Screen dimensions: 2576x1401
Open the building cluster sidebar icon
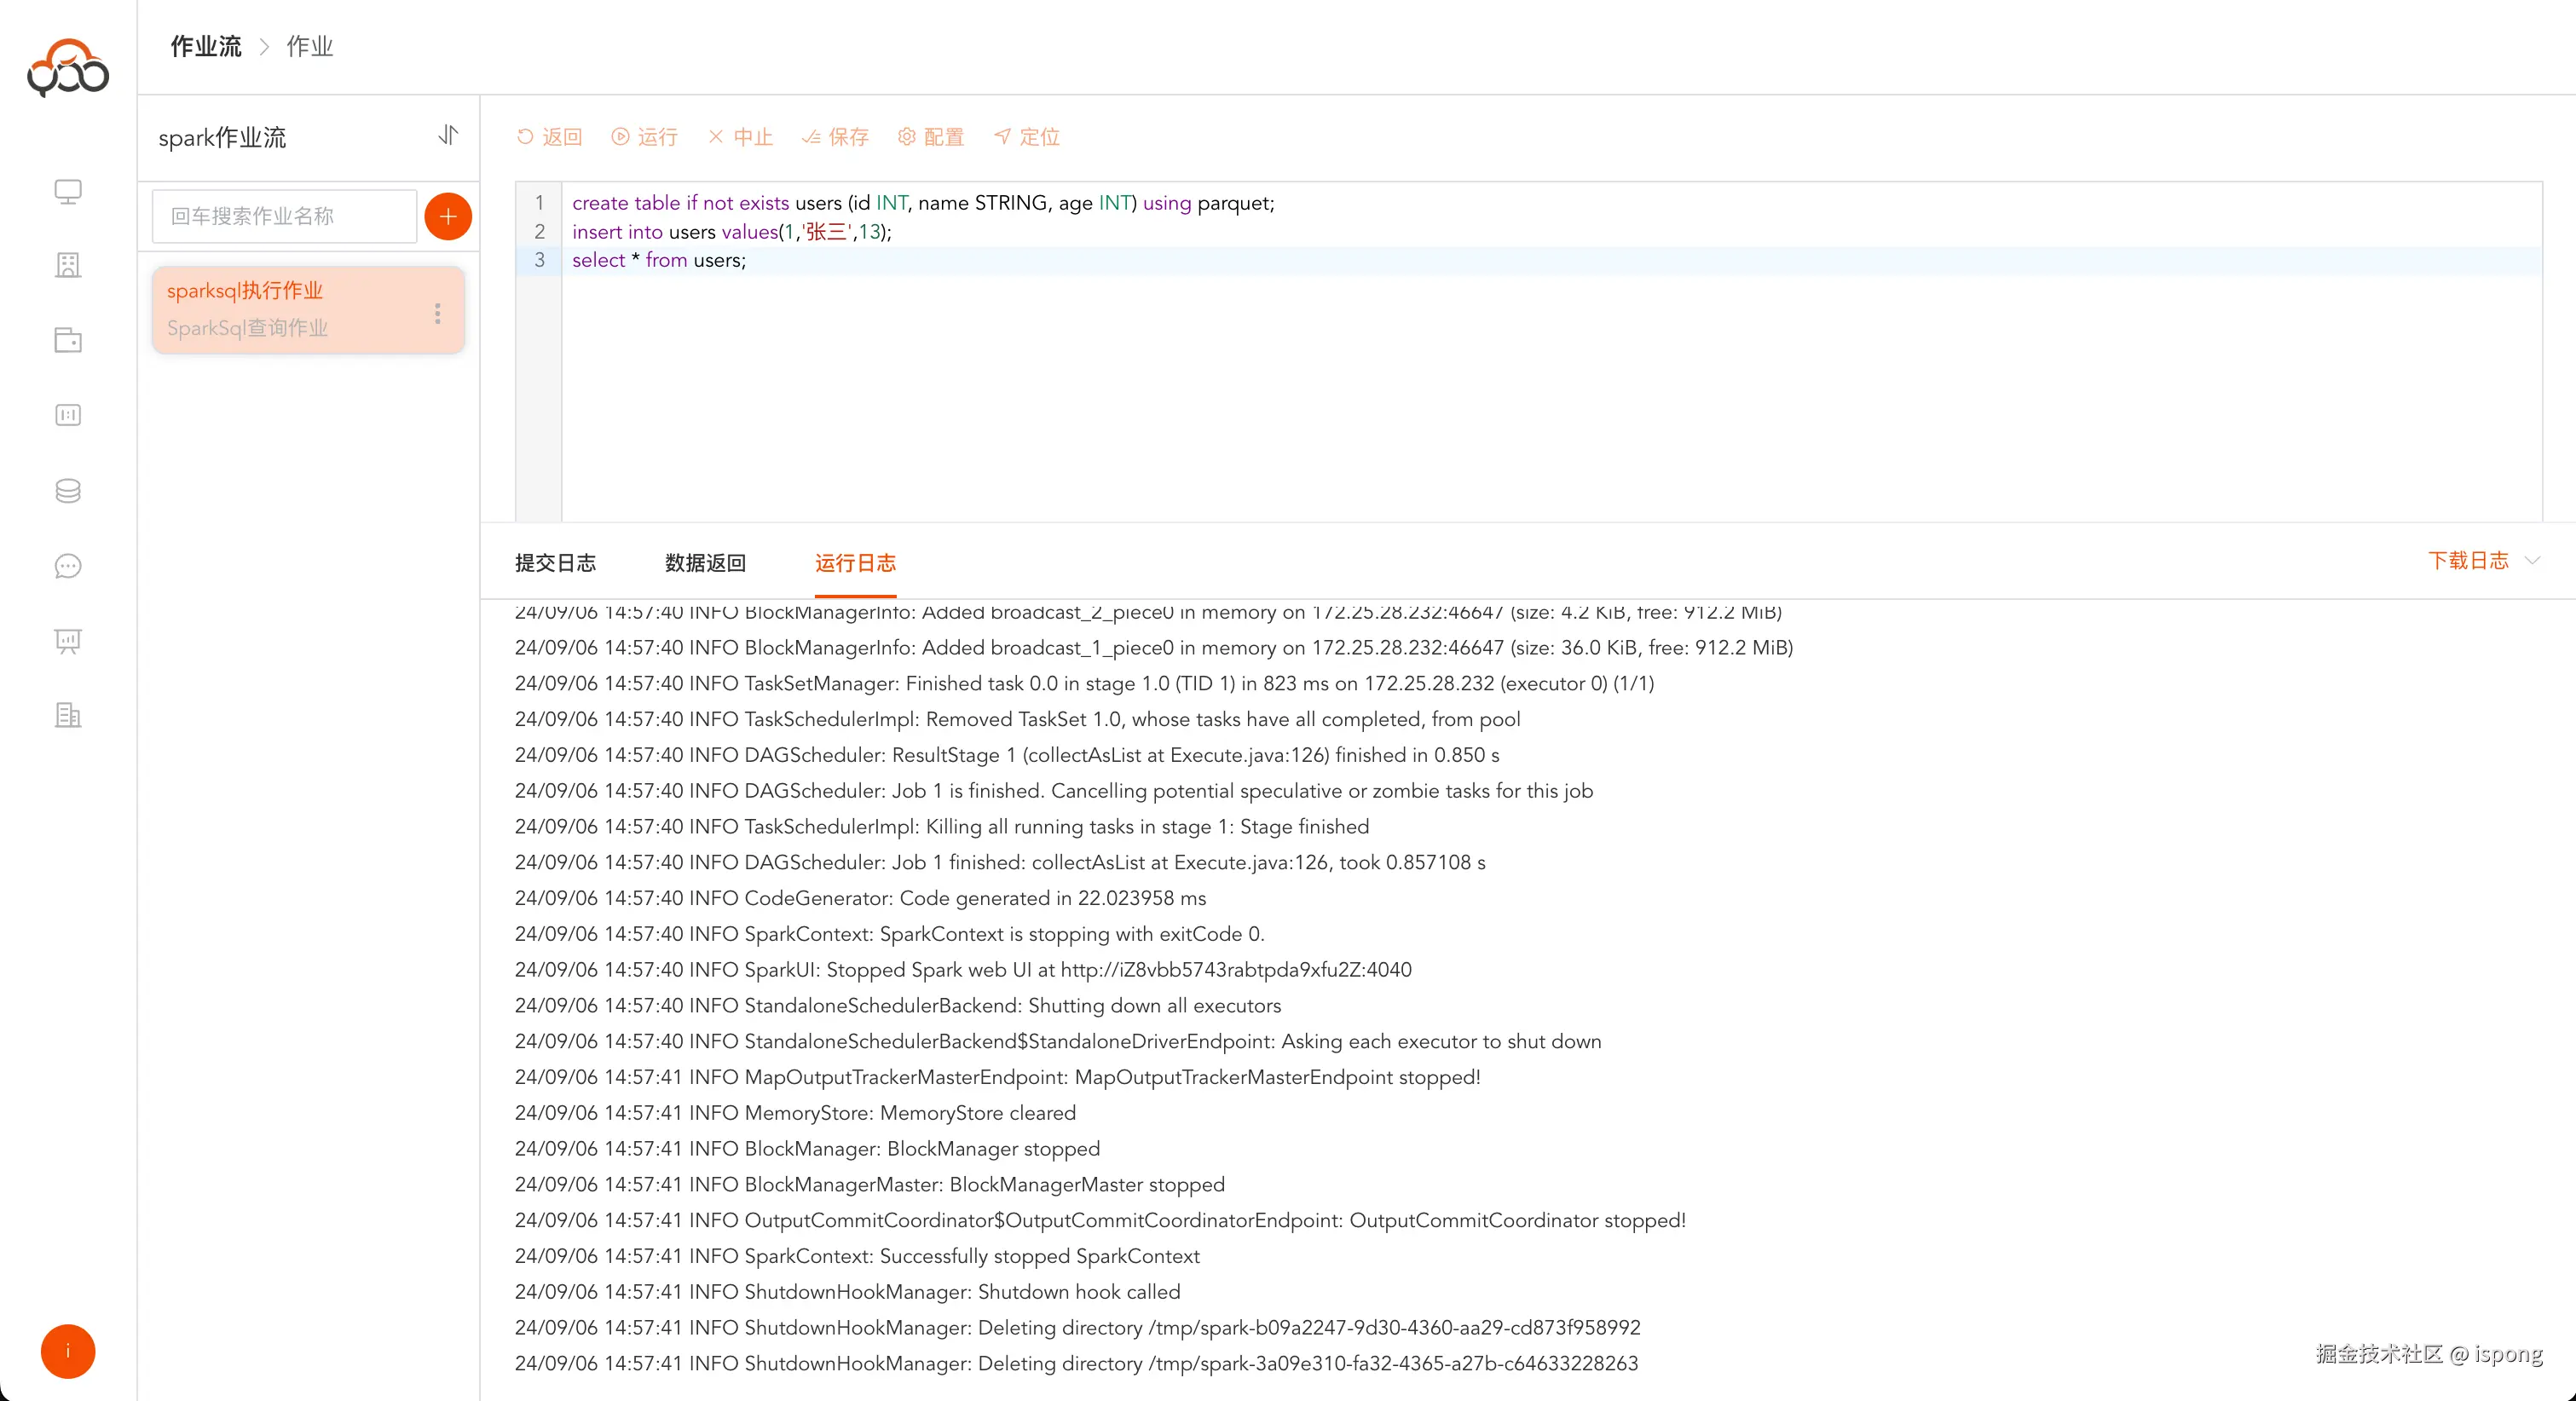click(x=68, y=265)
